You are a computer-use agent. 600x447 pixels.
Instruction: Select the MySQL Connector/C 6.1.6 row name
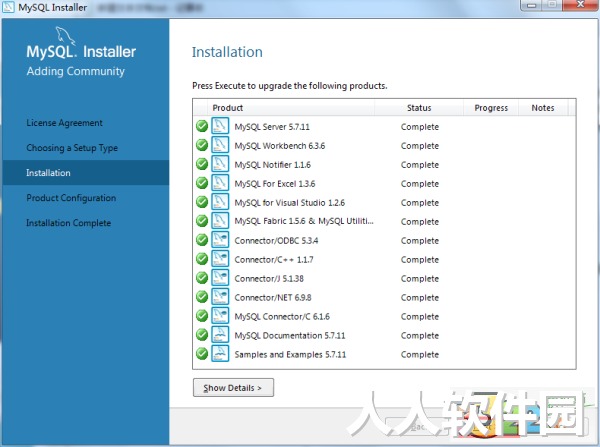pos(282,316)
